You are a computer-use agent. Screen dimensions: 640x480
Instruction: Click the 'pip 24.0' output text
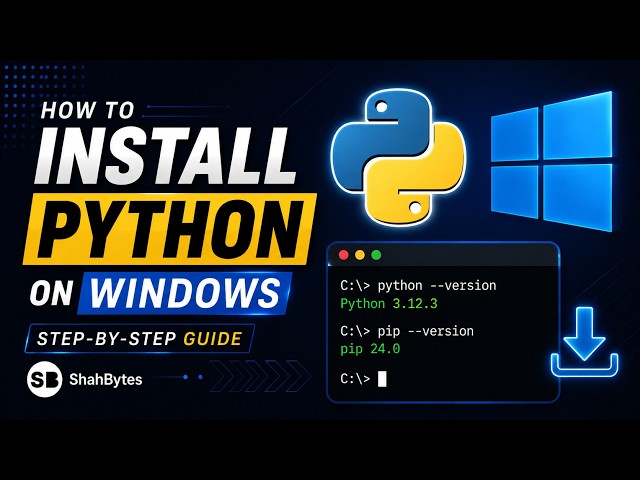(370, 349)
